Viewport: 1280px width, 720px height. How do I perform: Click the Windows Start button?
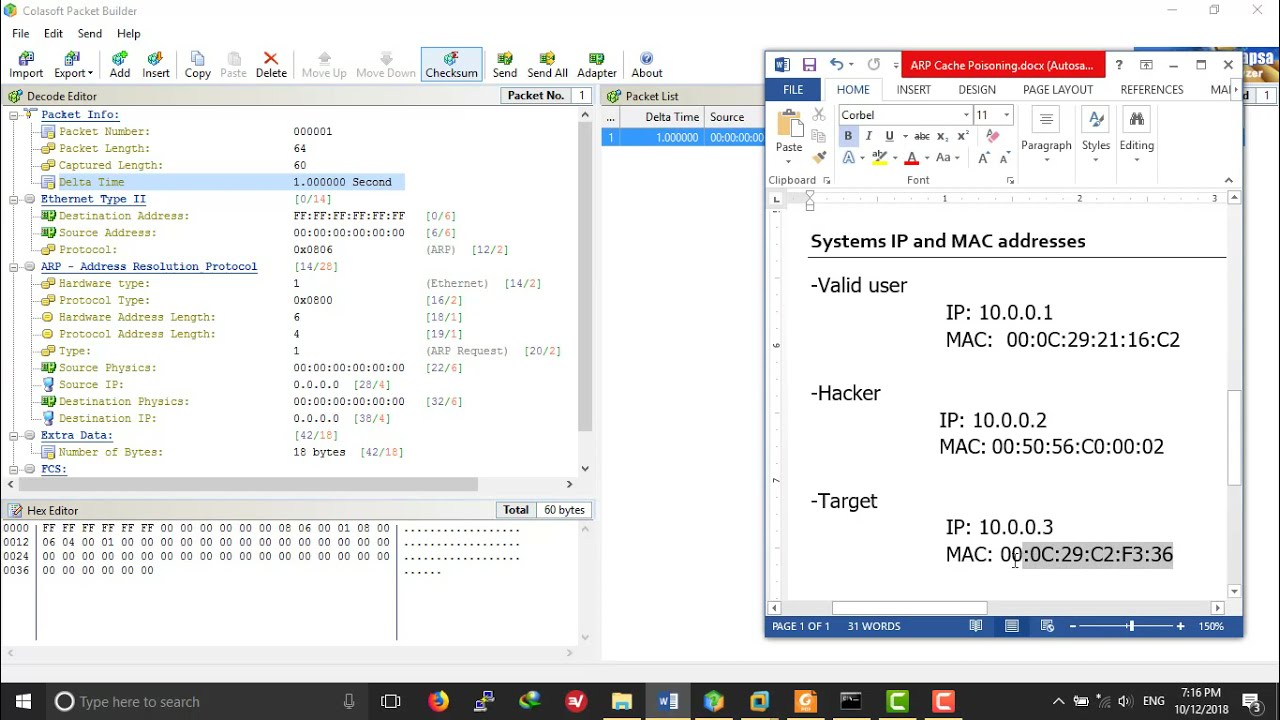[x=23, y=701]
